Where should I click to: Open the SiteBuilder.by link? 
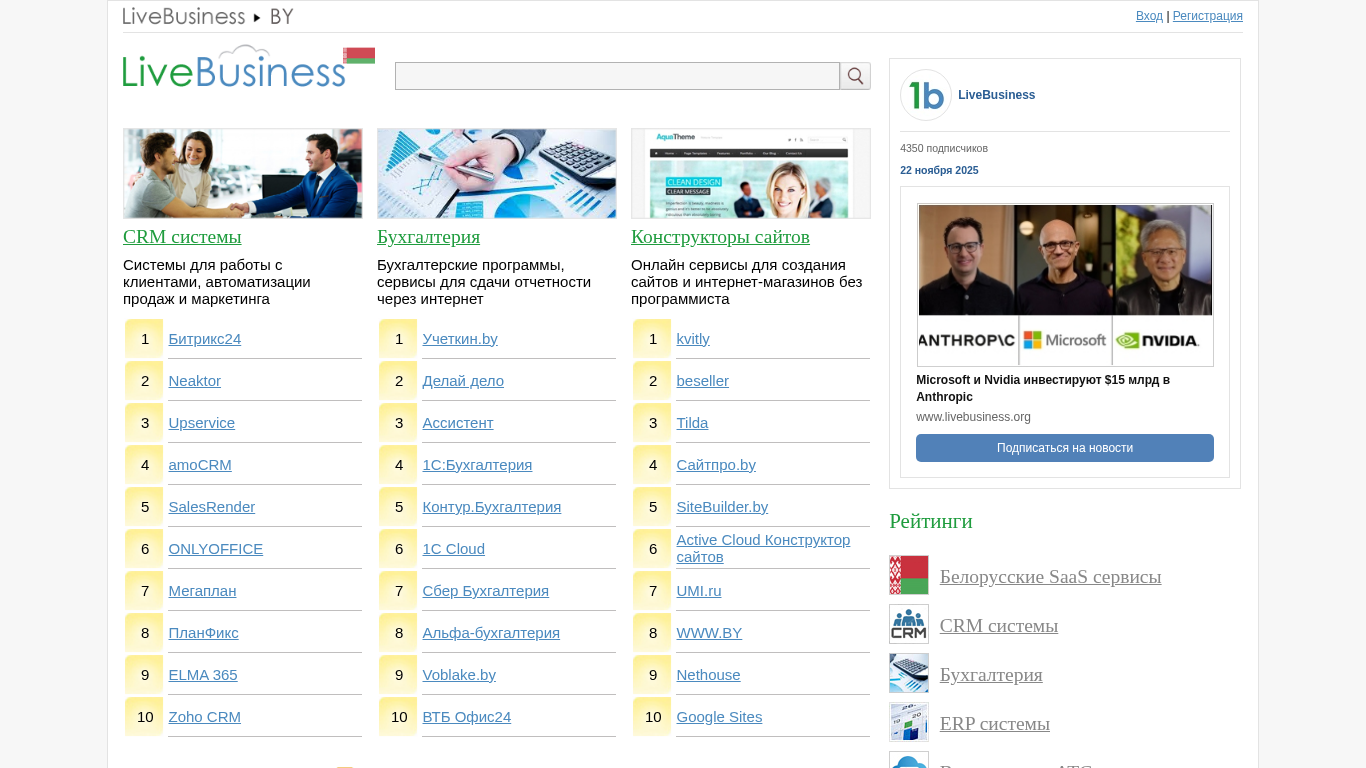pos(722,507)
